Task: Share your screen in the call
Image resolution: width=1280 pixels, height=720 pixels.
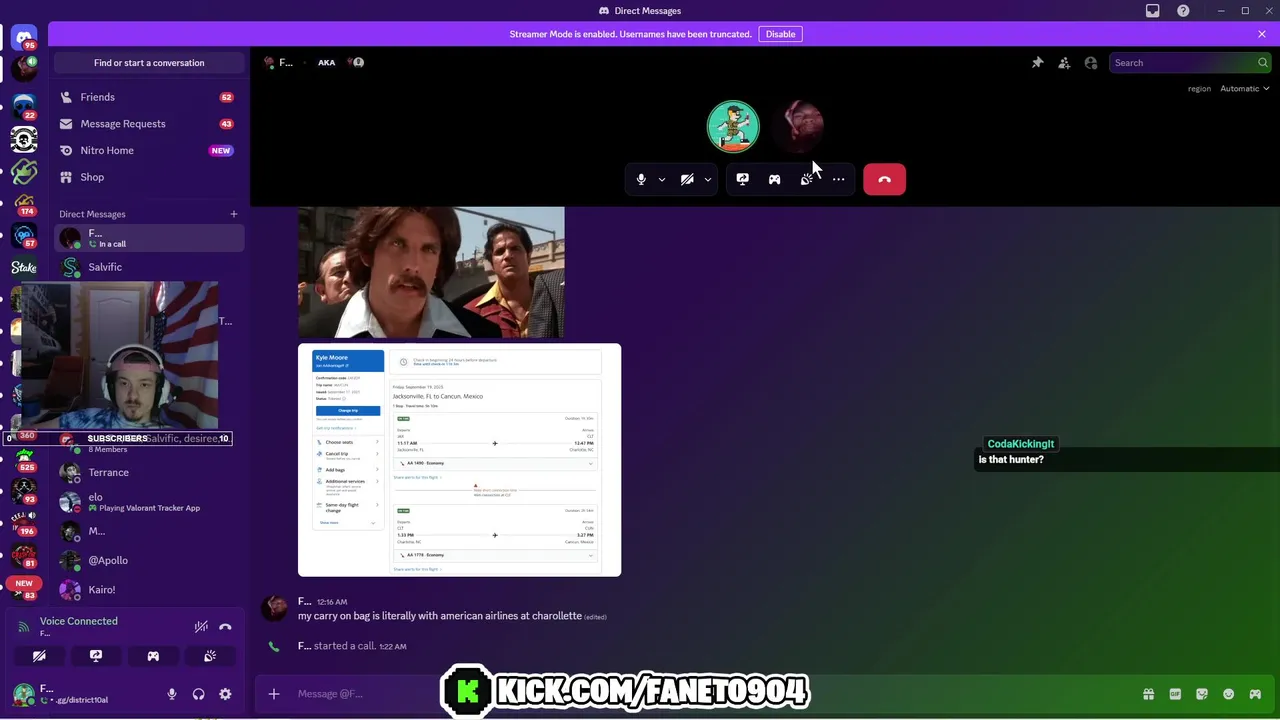Action: click(x=742, y=179)
